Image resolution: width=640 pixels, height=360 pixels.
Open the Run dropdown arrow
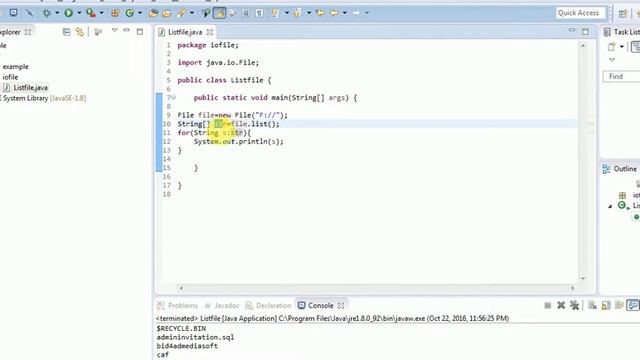(79, 13)
